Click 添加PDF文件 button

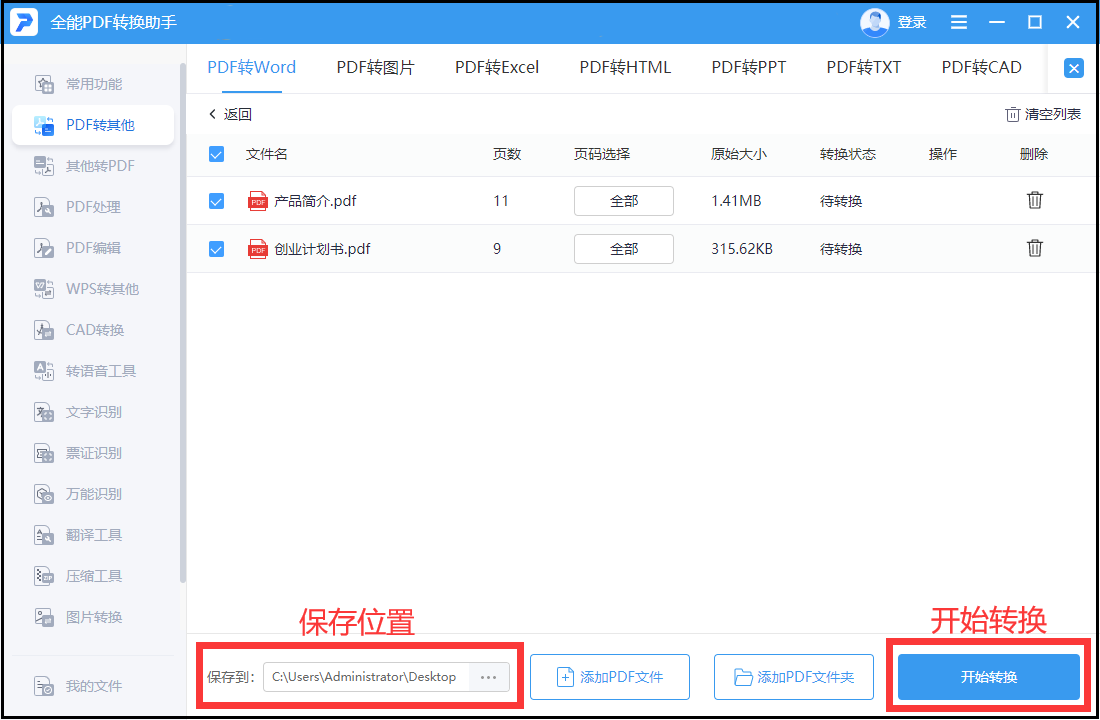pyautogui.click(x=610, y=677)
